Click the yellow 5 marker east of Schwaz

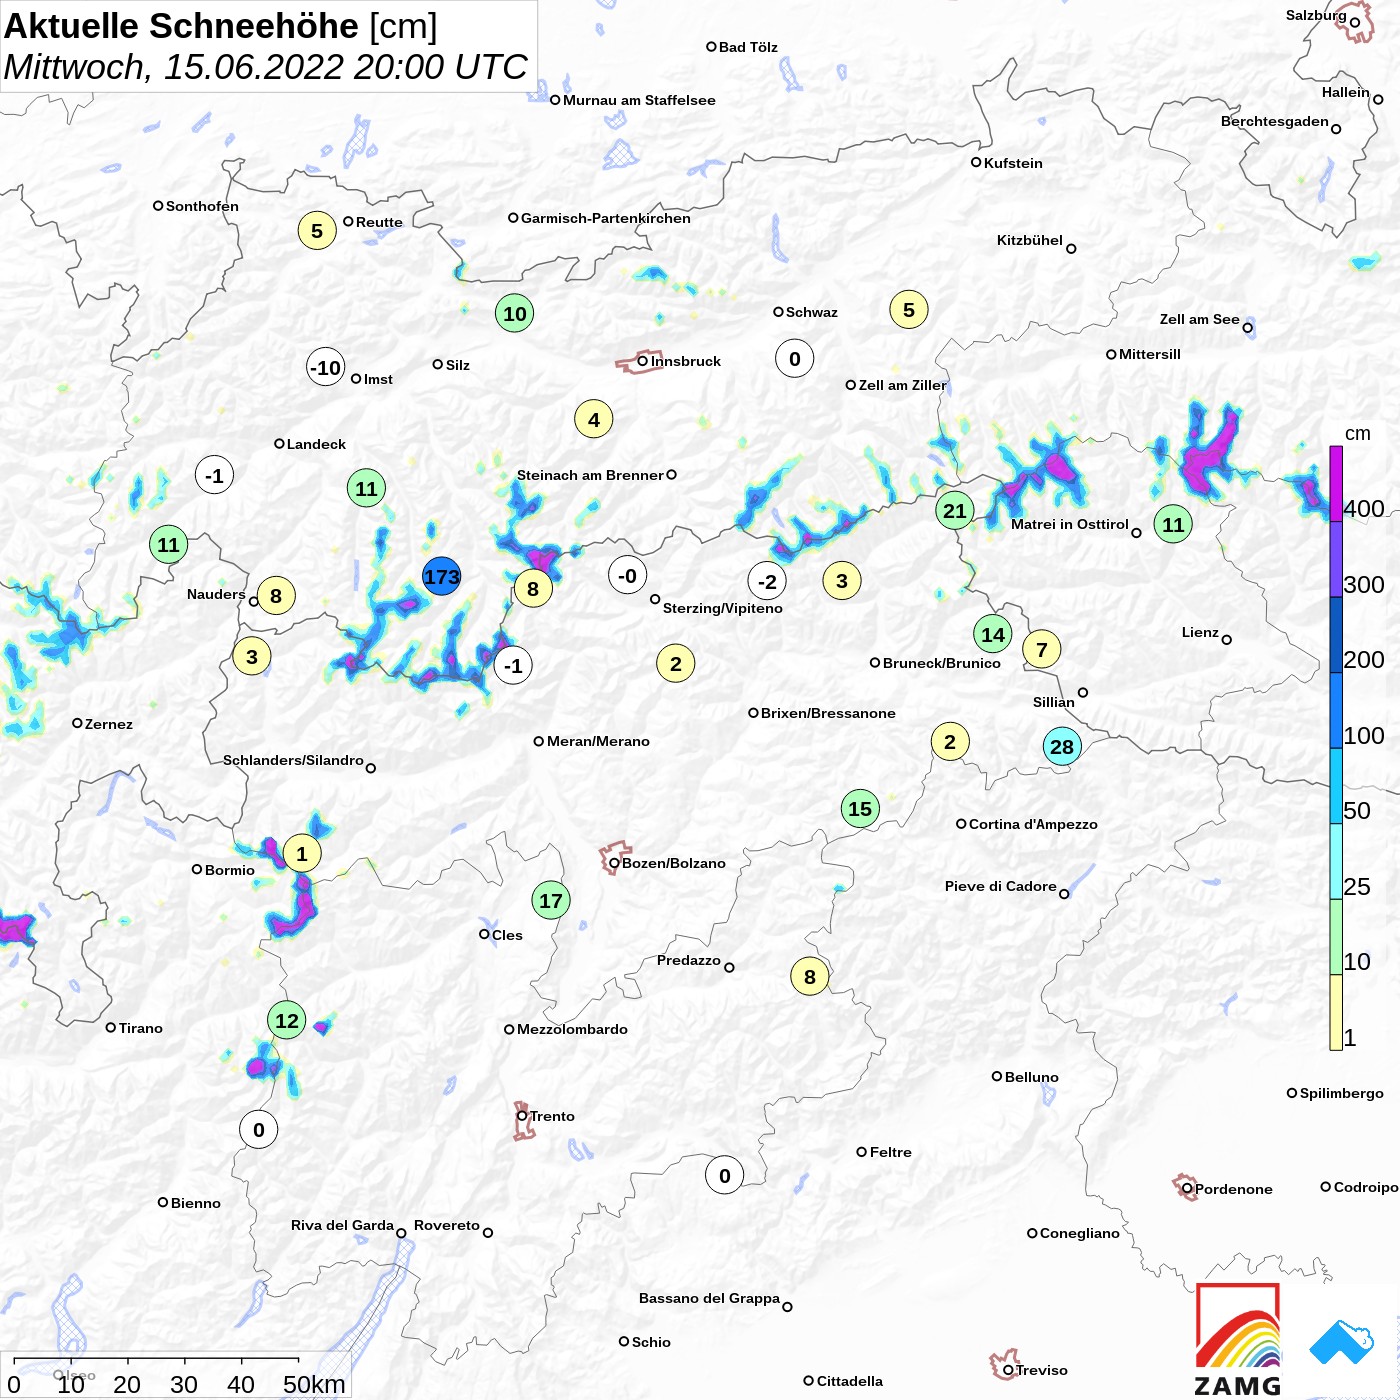coord(909,310)
